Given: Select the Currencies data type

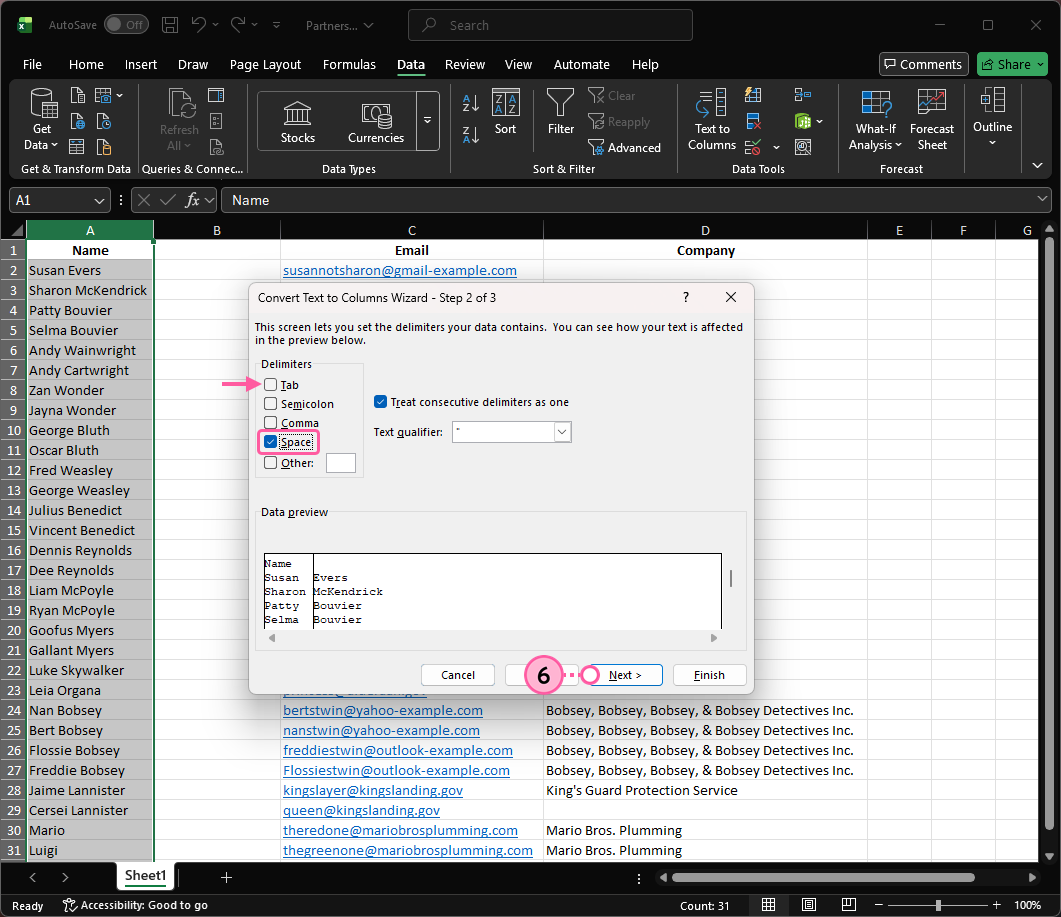Looking at the screenshot, I should 375,118.
